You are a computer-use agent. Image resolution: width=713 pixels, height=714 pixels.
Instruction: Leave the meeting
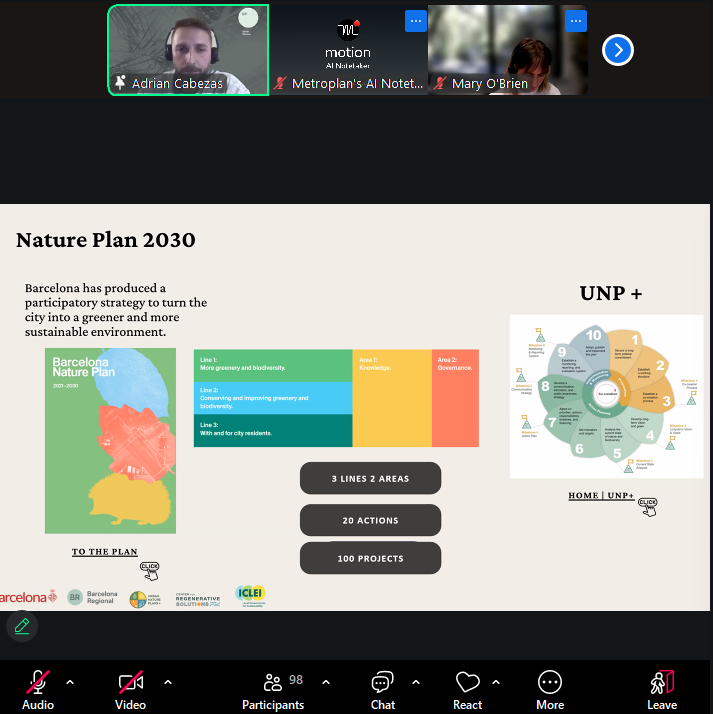coord(661,688)
